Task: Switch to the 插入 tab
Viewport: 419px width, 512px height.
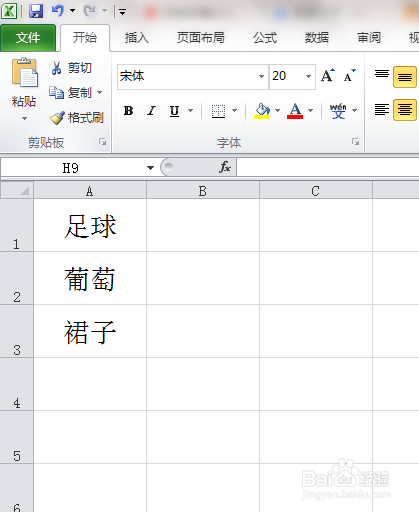Action: pos(136,38)
